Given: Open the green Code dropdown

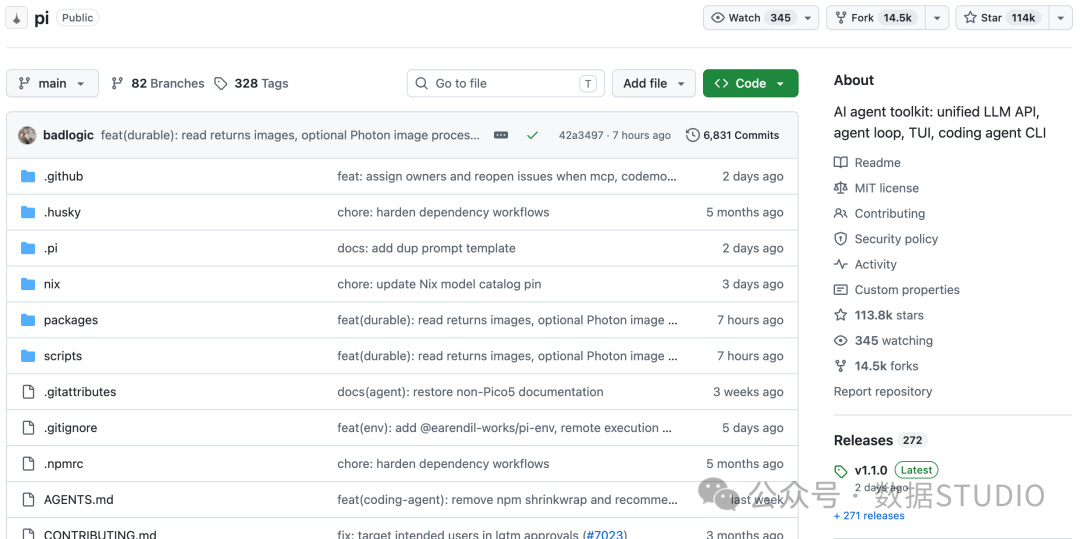Looking at the screenshot, I should click(750, 83).
